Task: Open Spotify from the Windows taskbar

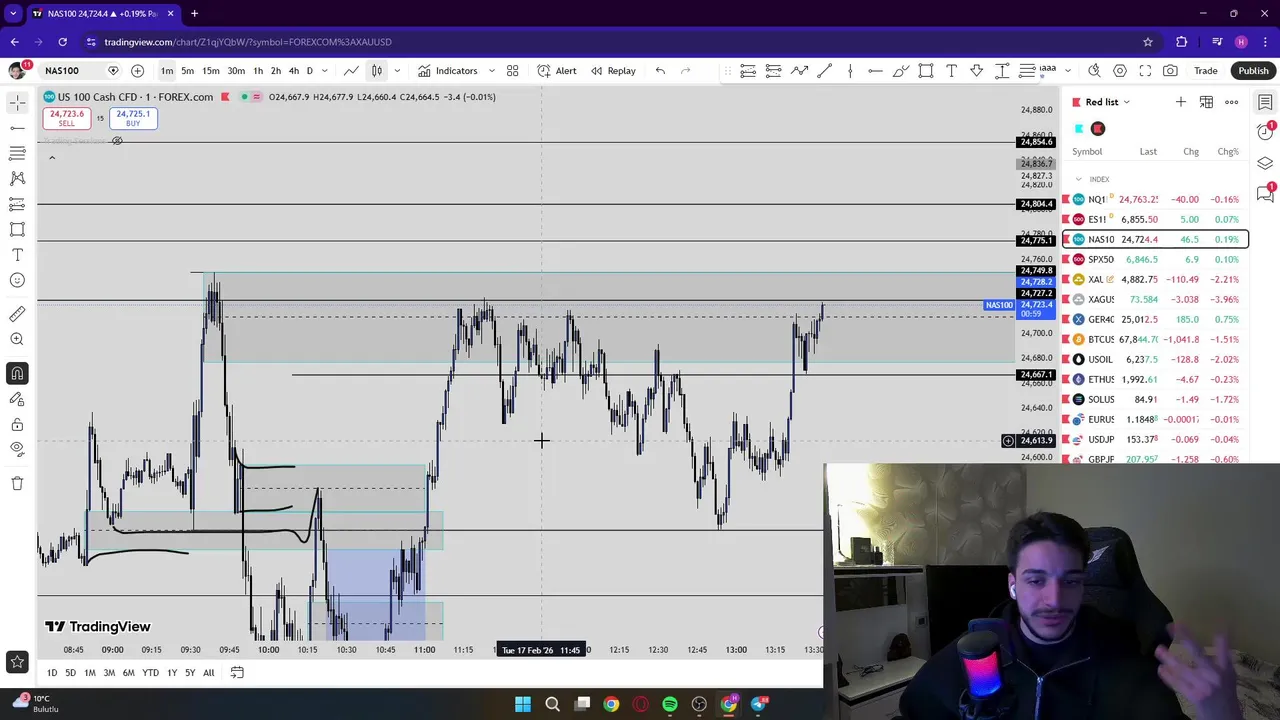Action: pyautogui.click(x=670, y=704)
